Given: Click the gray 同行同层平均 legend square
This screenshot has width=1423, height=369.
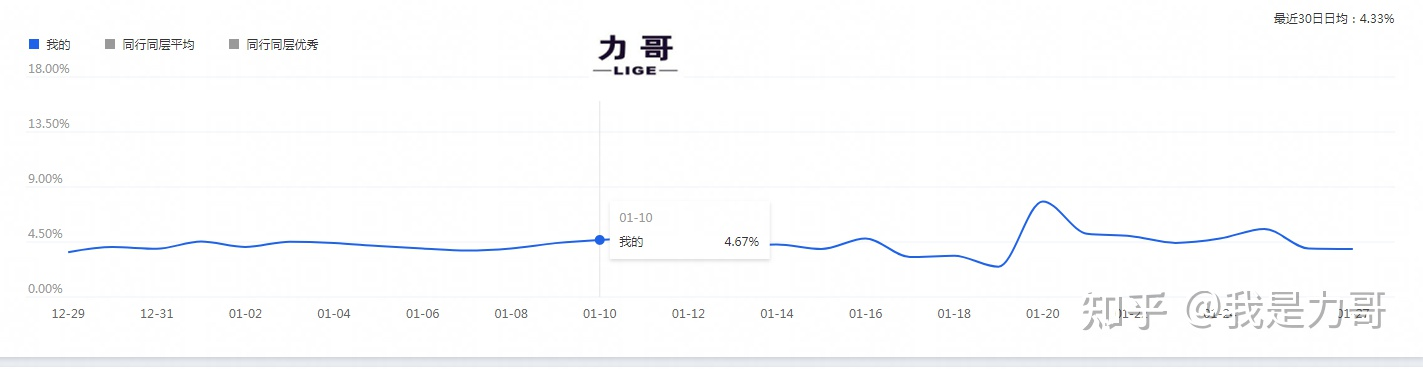Looking at the screenshot, I should [x=110, y=45].
